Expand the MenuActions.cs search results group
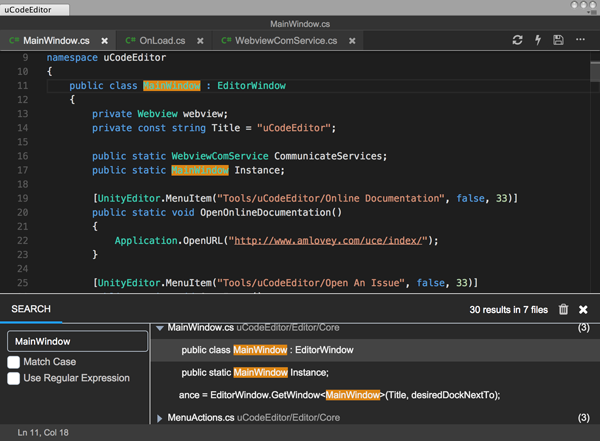The image size is (600, 441). click(x=160, y=418)
